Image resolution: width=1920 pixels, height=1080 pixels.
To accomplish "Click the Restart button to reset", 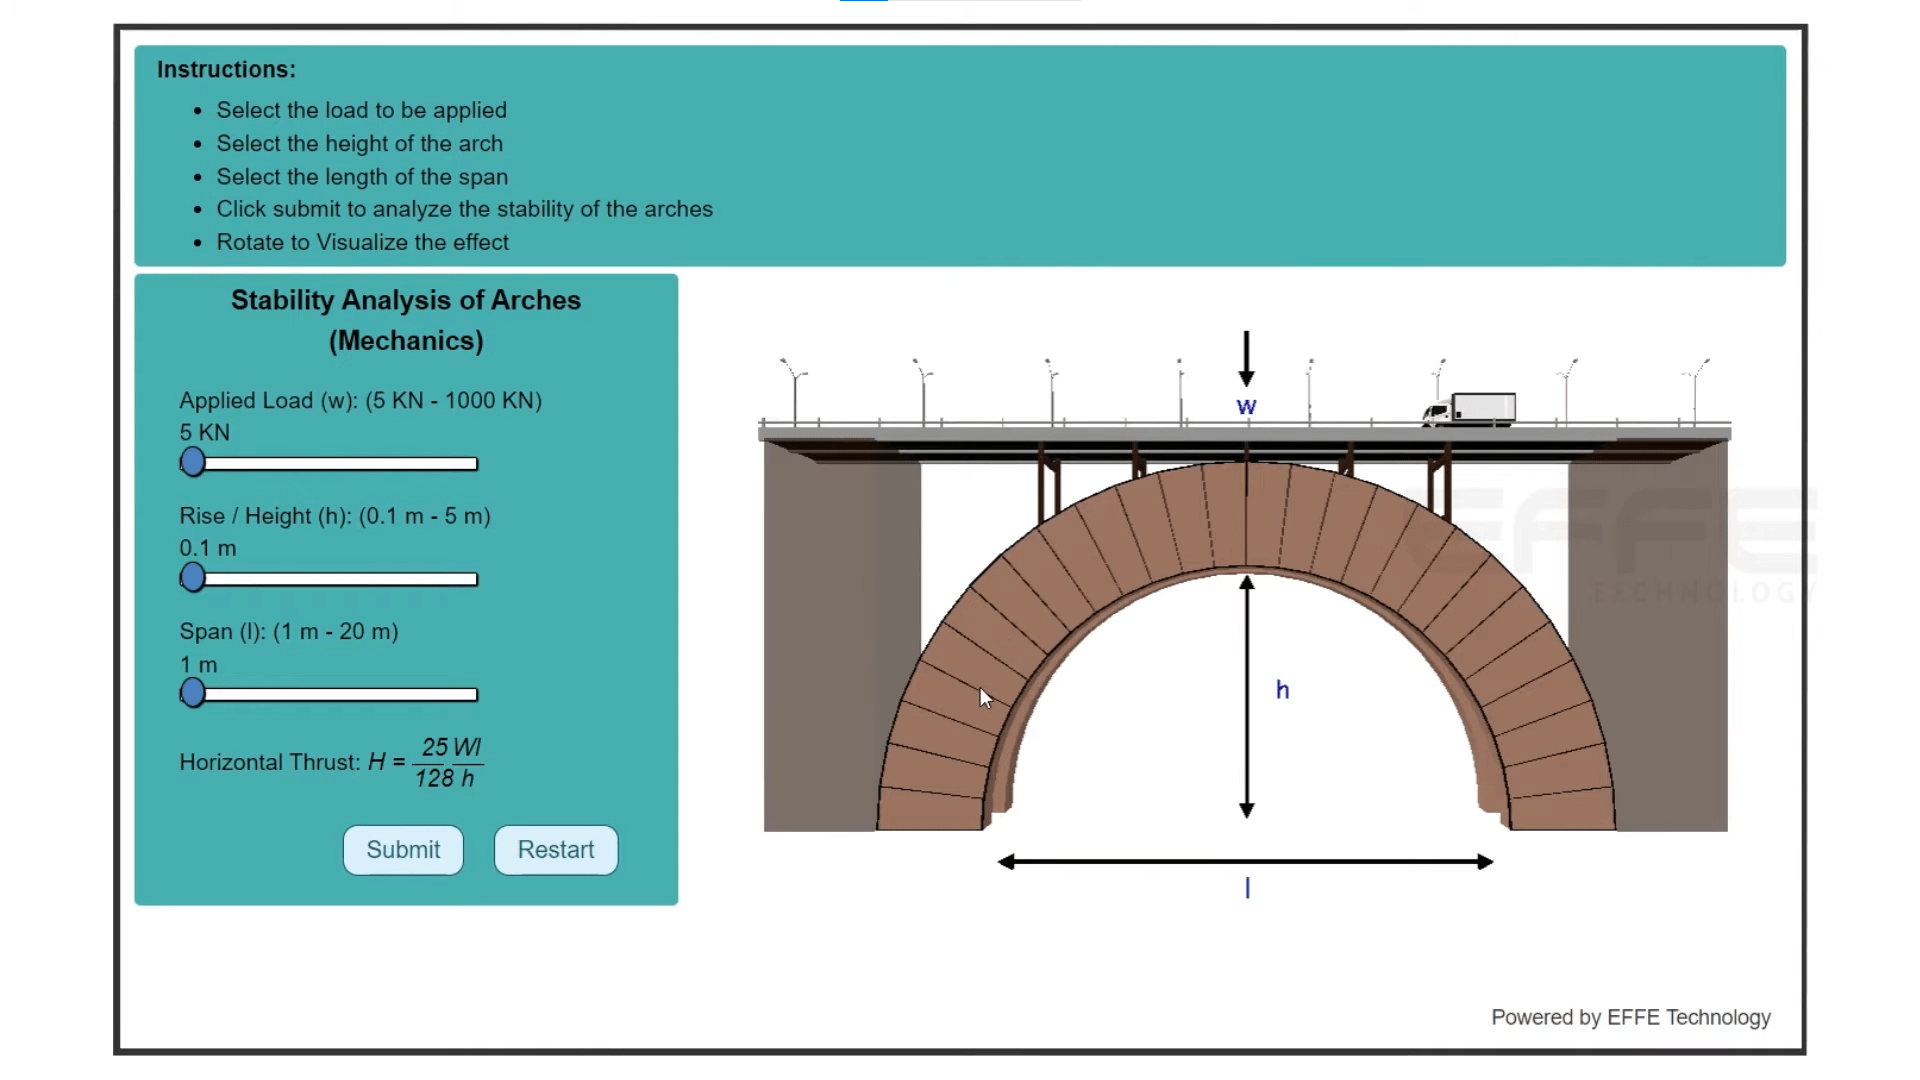I will click(x=555, y=849).
